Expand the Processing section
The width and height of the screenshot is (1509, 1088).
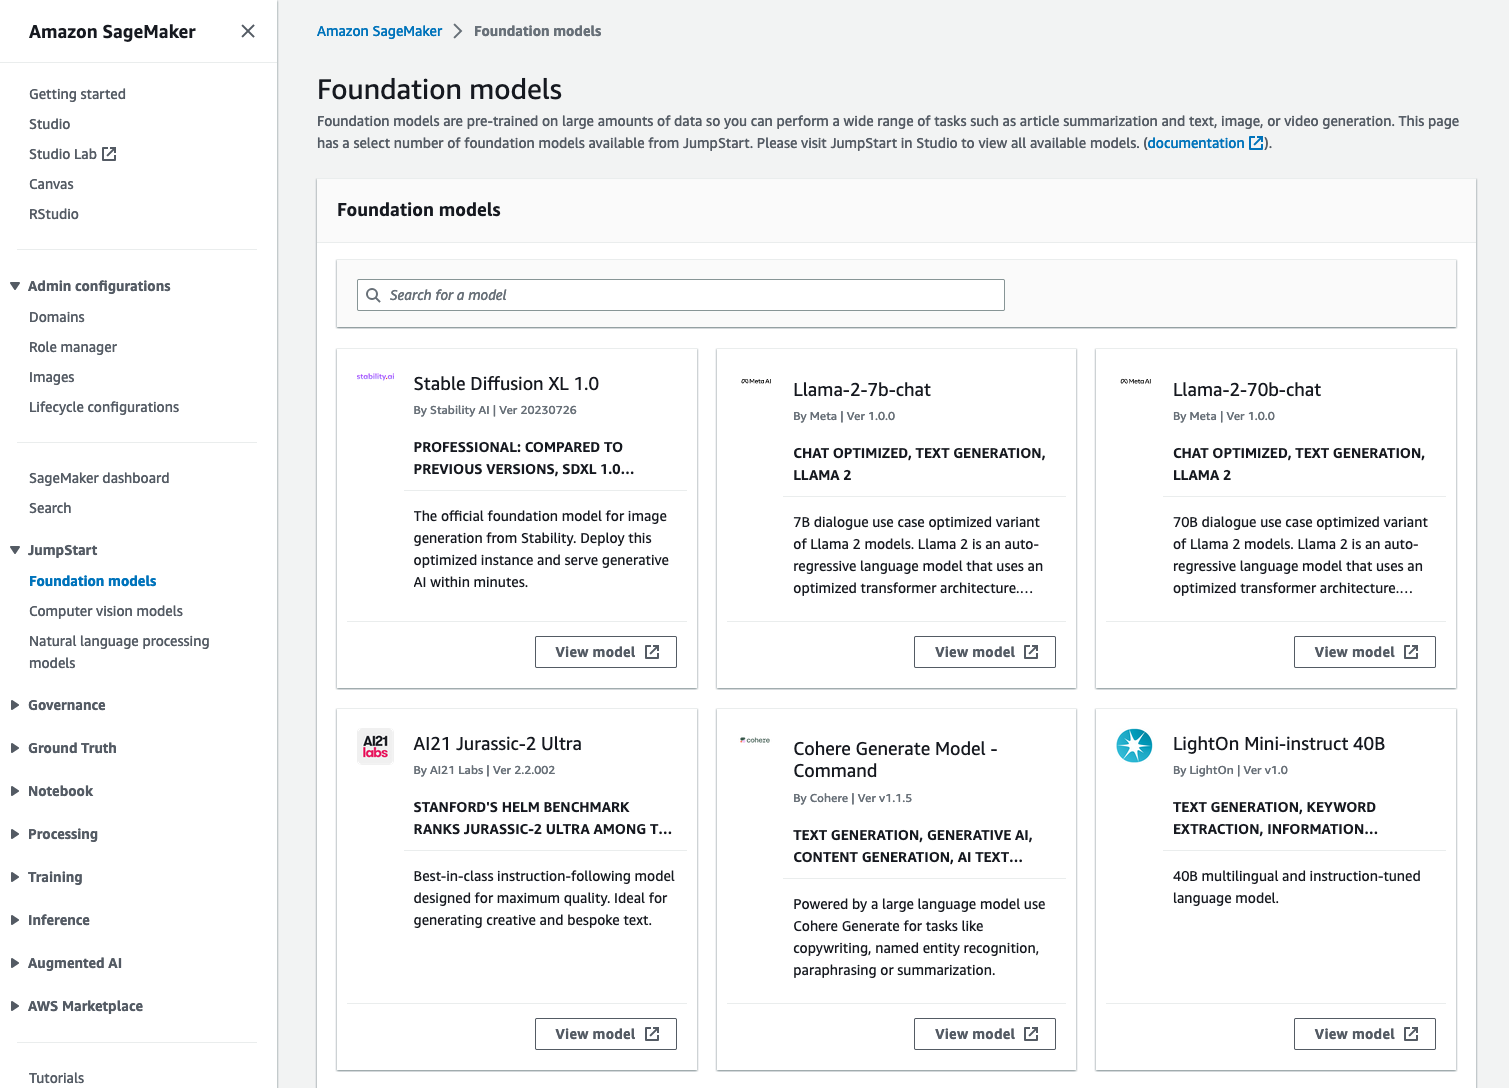pyautogui.click(x=15, y=834)
